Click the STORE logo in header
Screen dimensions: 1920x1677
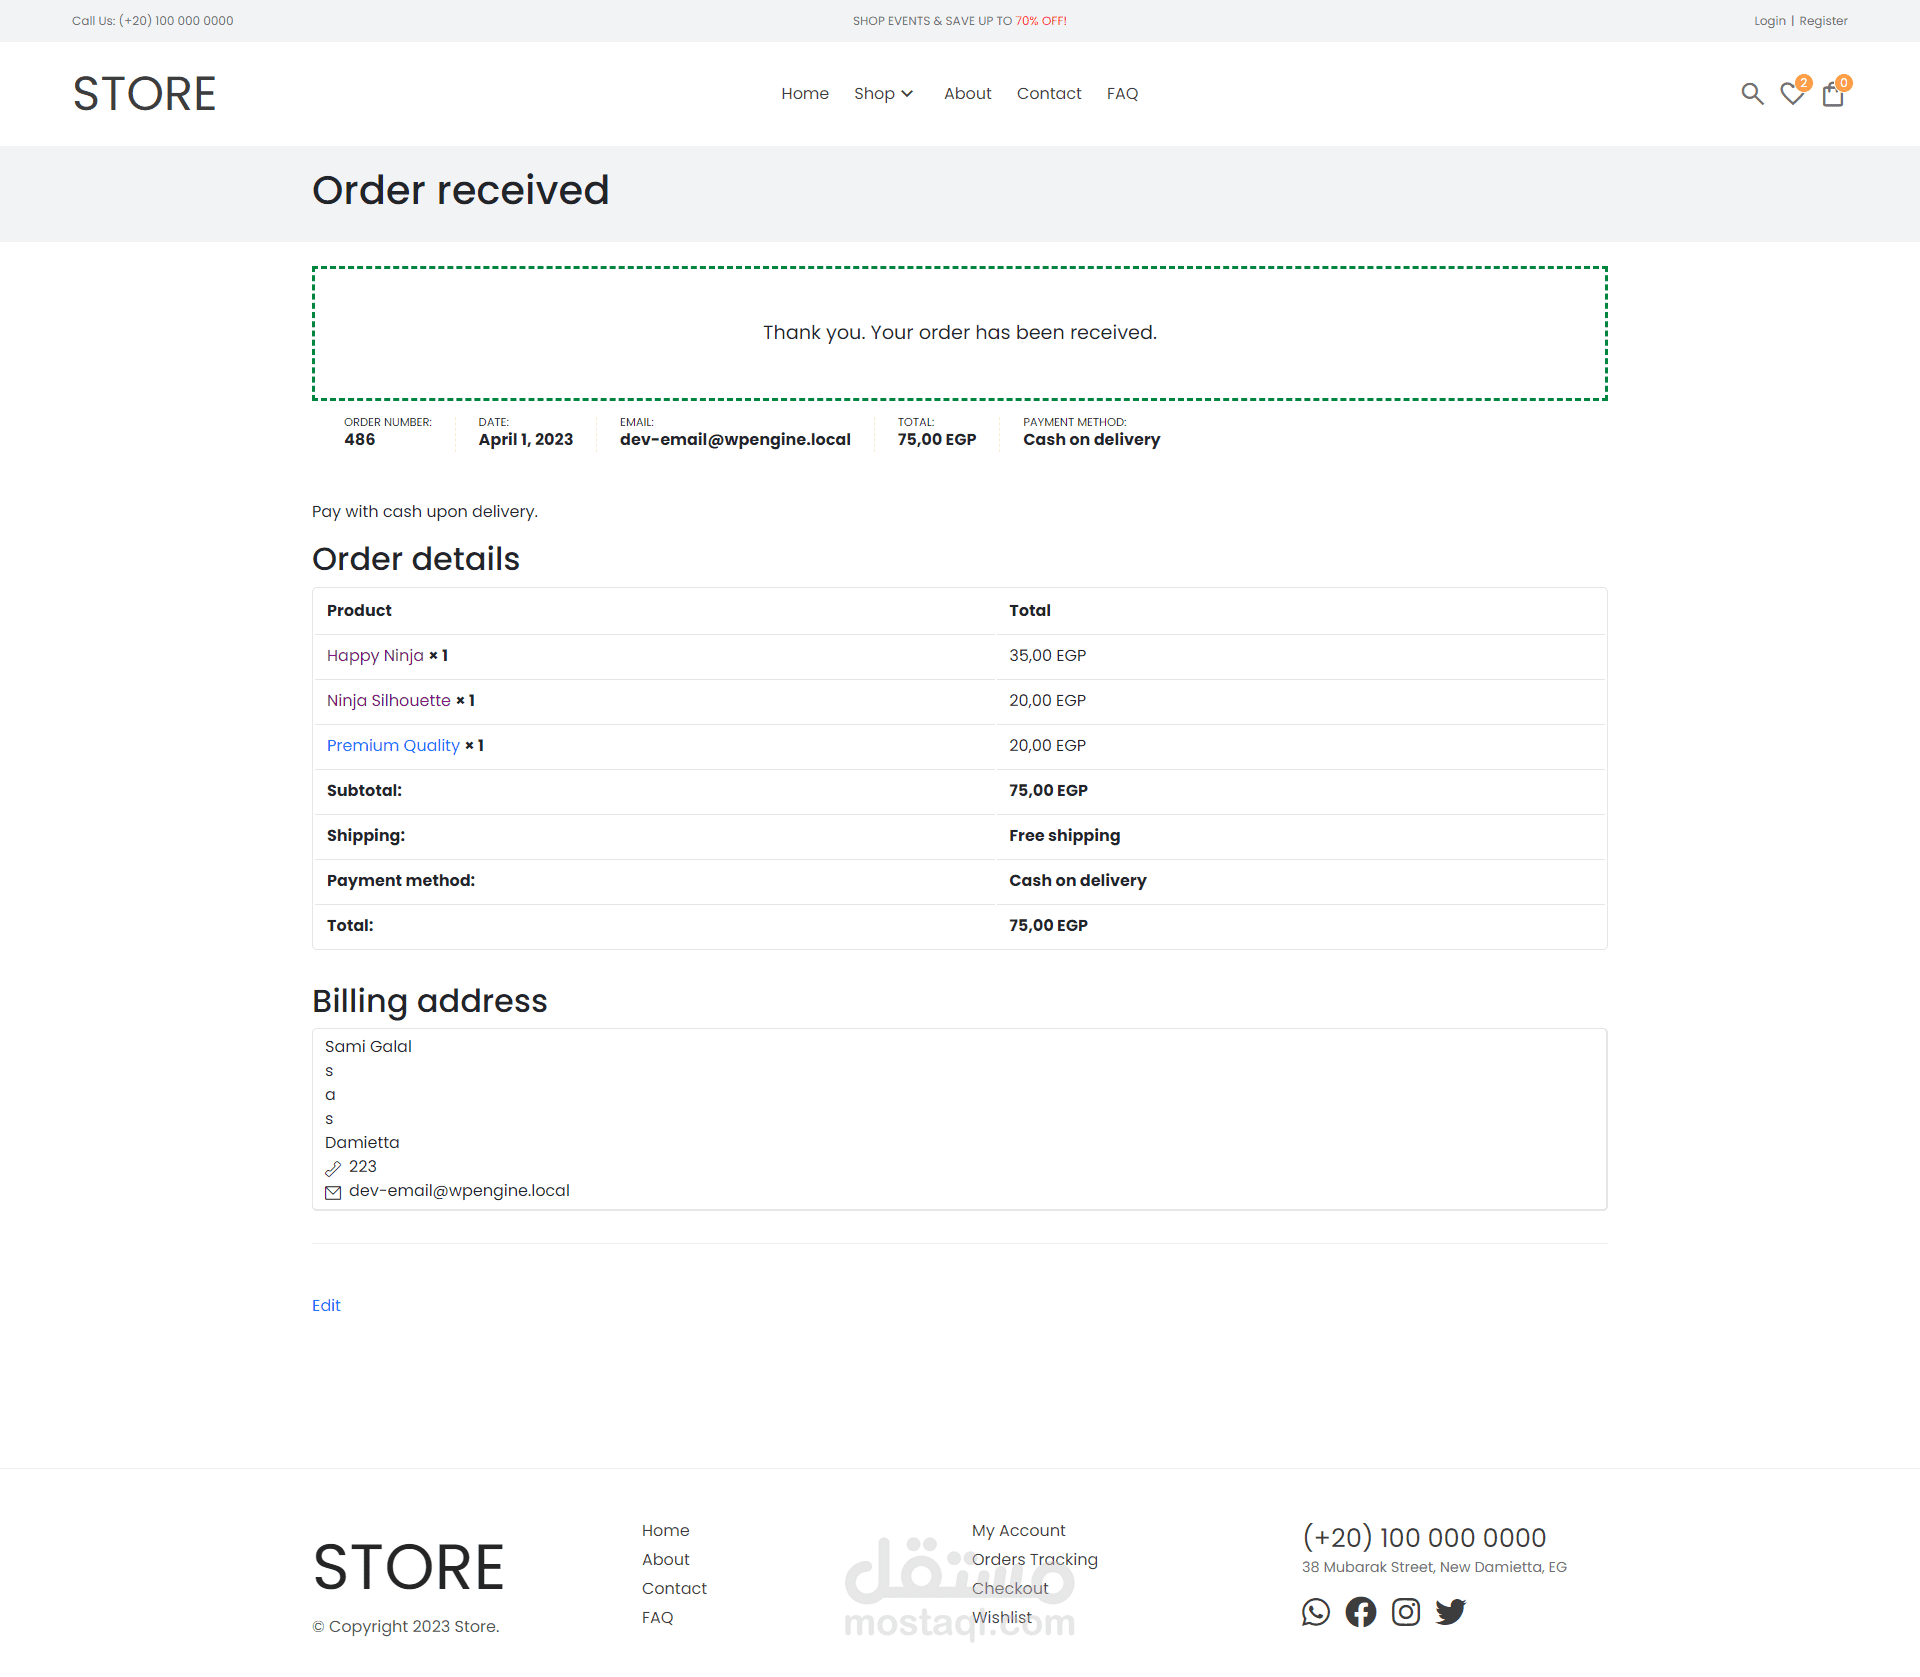point(144,94)
